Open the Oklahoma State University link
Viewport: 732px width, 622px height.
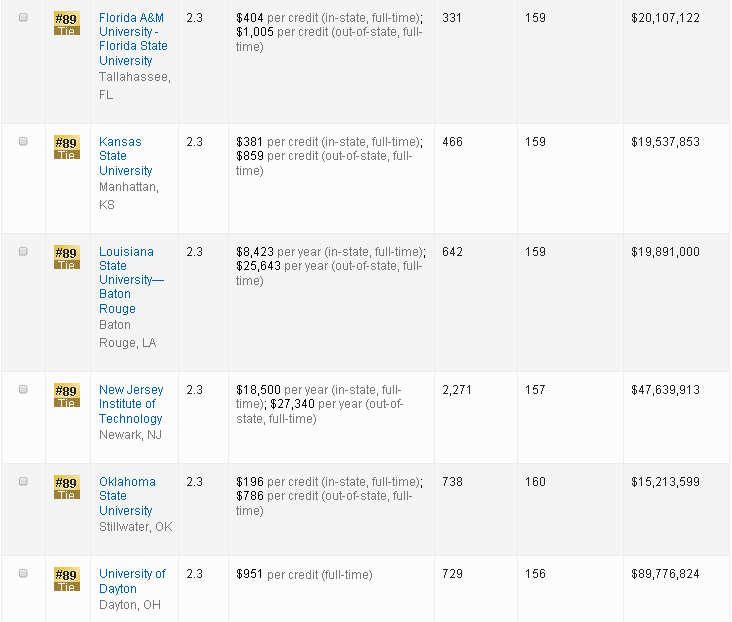tap(127, 496)
